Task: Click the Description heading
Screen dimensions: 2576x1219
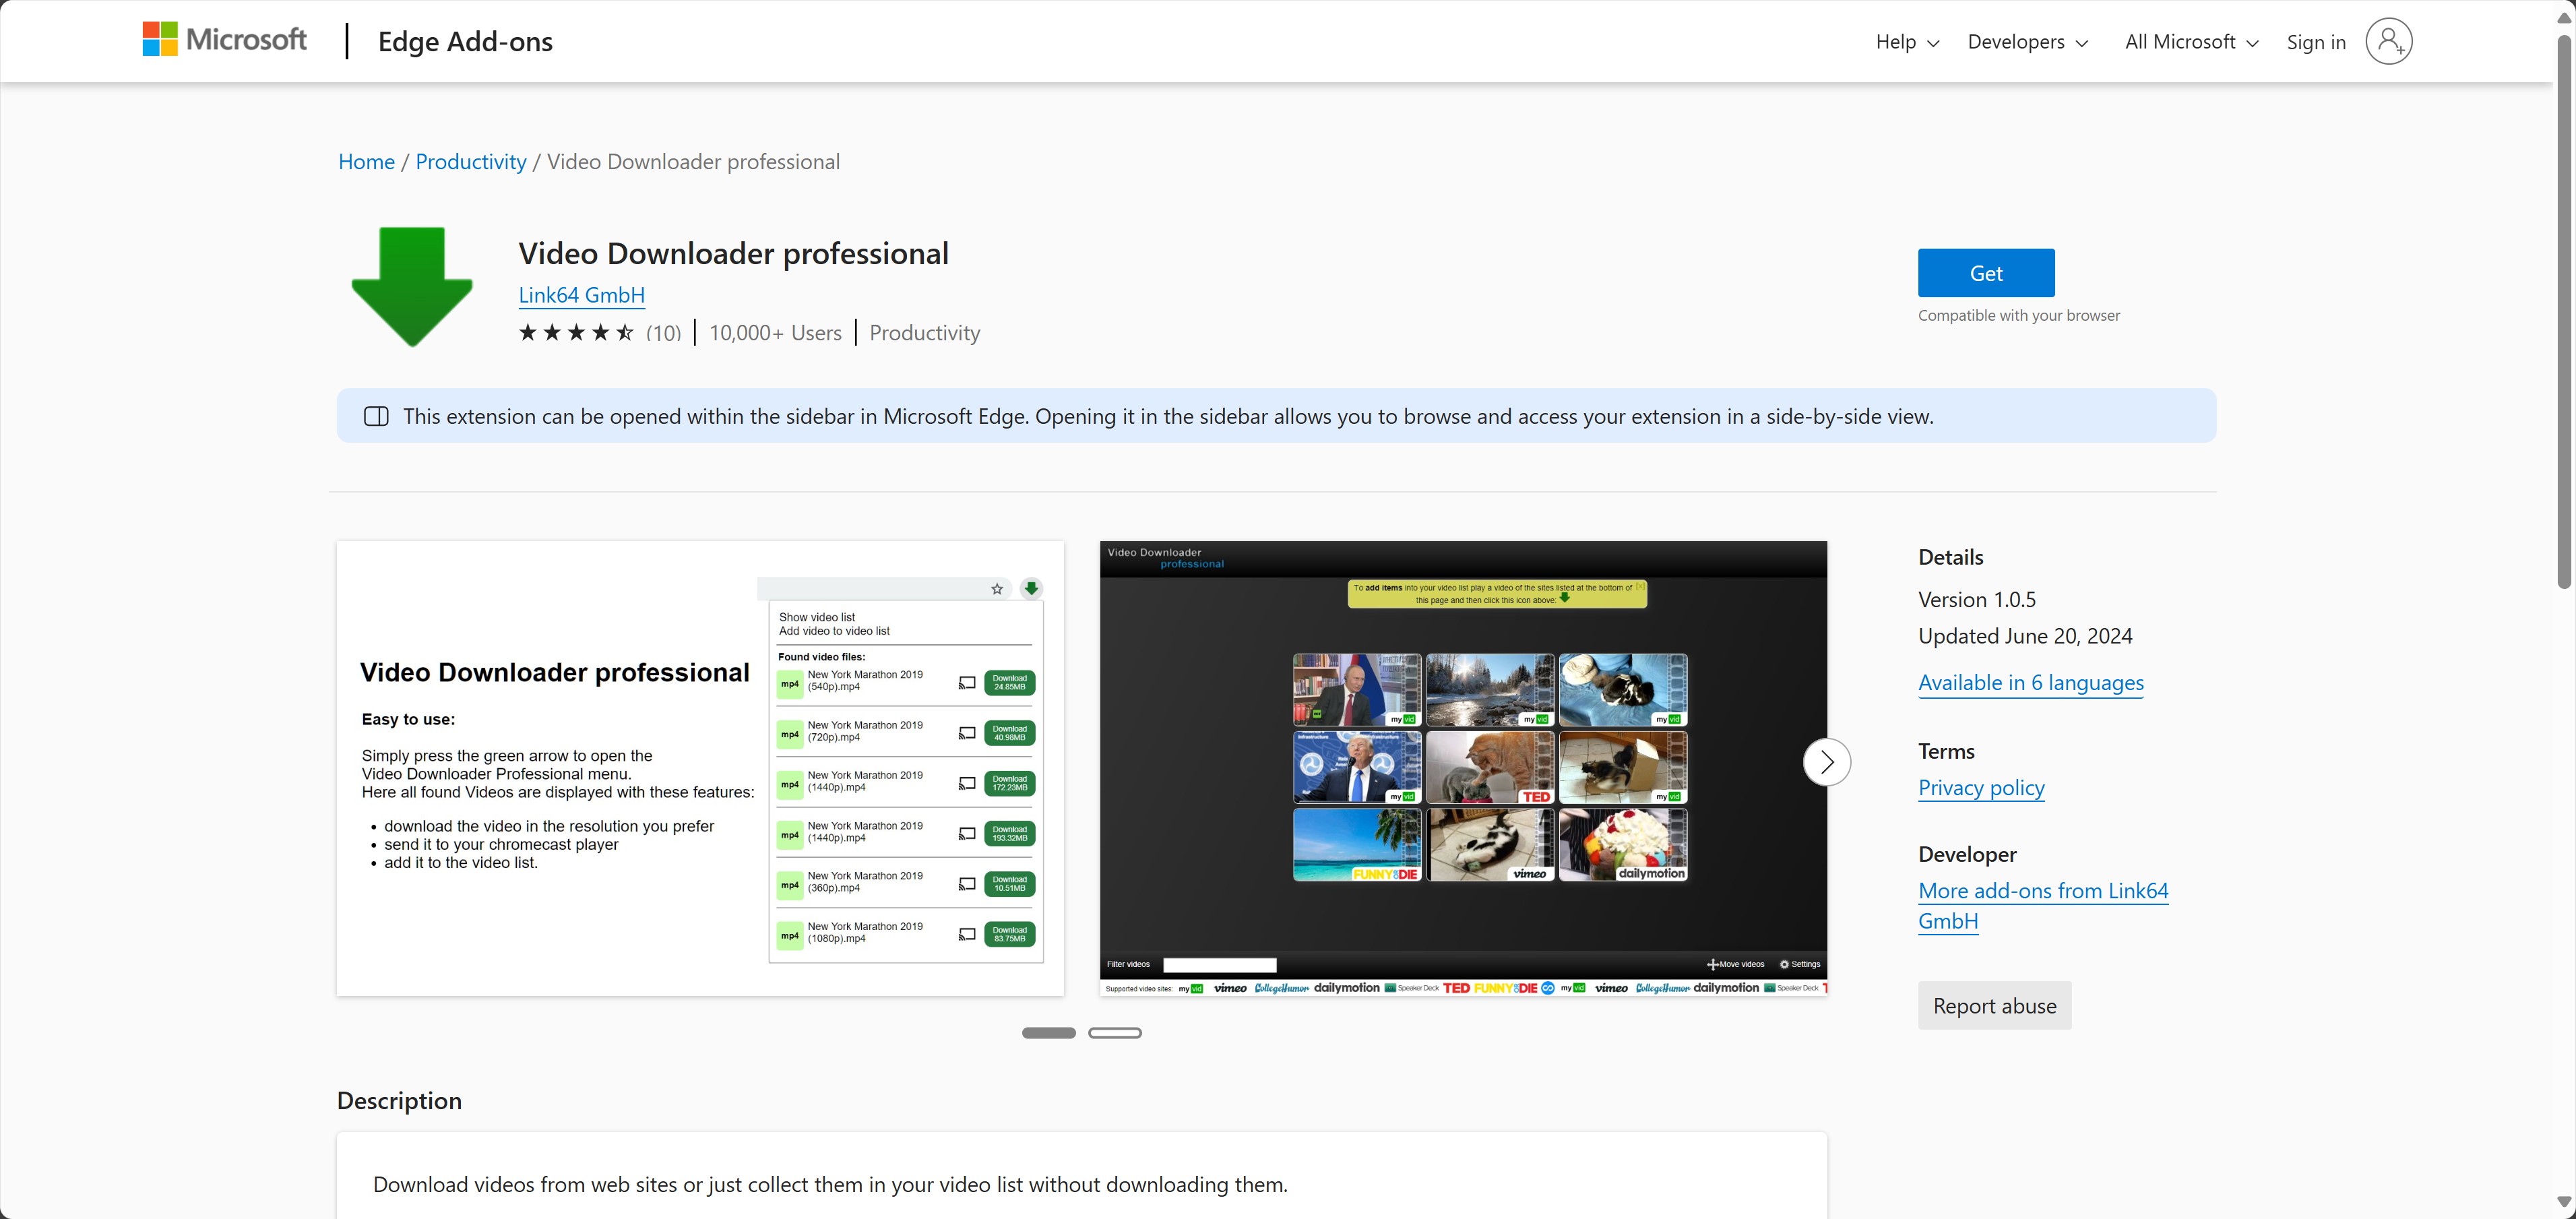Action: (x=399, y=1101)
